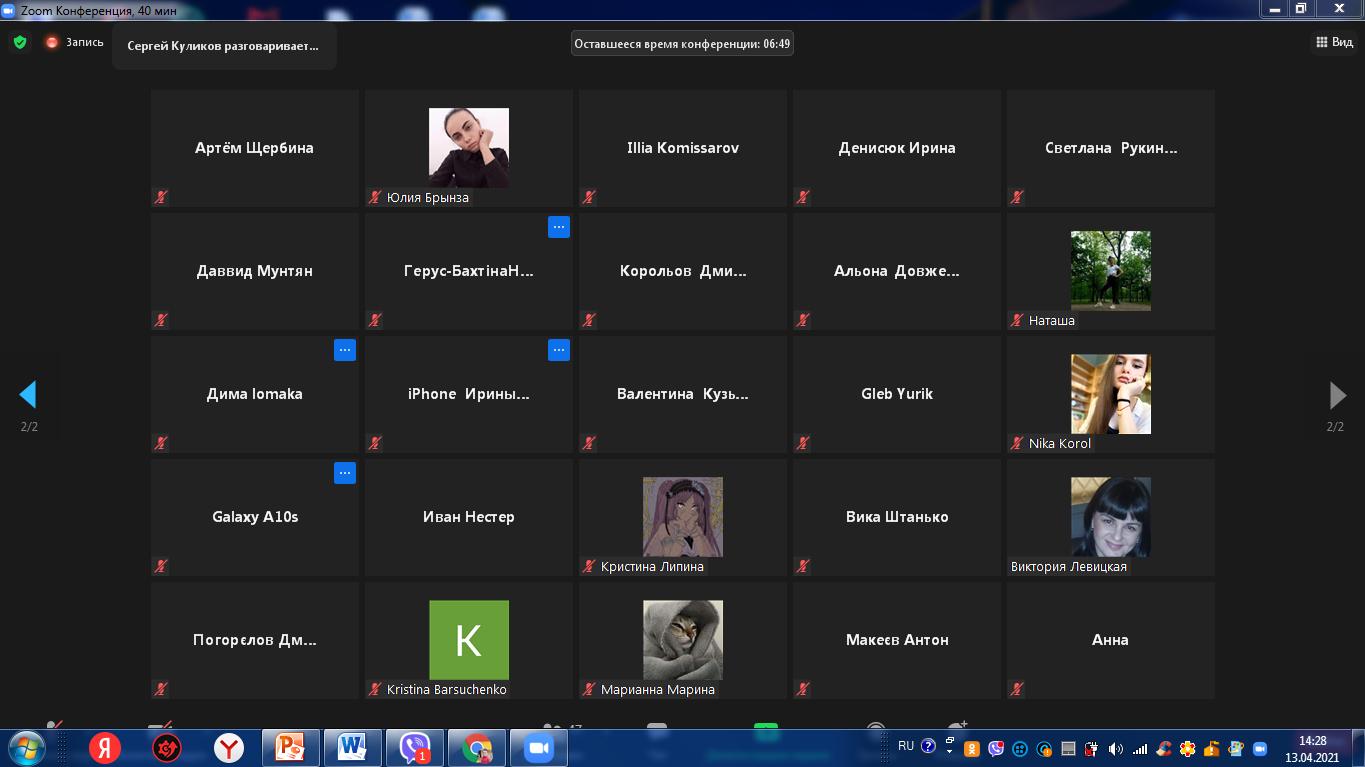Click the remaining conference time banner
This screenshot has height=767, width=1365.
[x=682, y=43]
